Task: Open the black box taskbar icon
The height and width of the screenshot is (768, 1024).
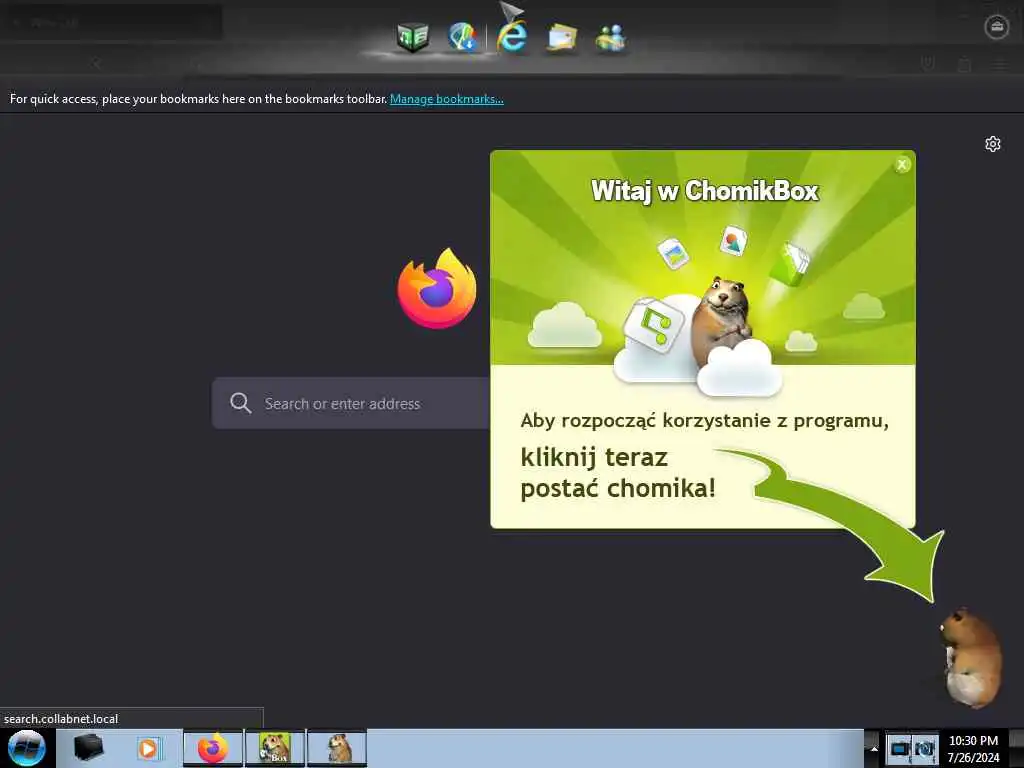Action: [88, 748]
